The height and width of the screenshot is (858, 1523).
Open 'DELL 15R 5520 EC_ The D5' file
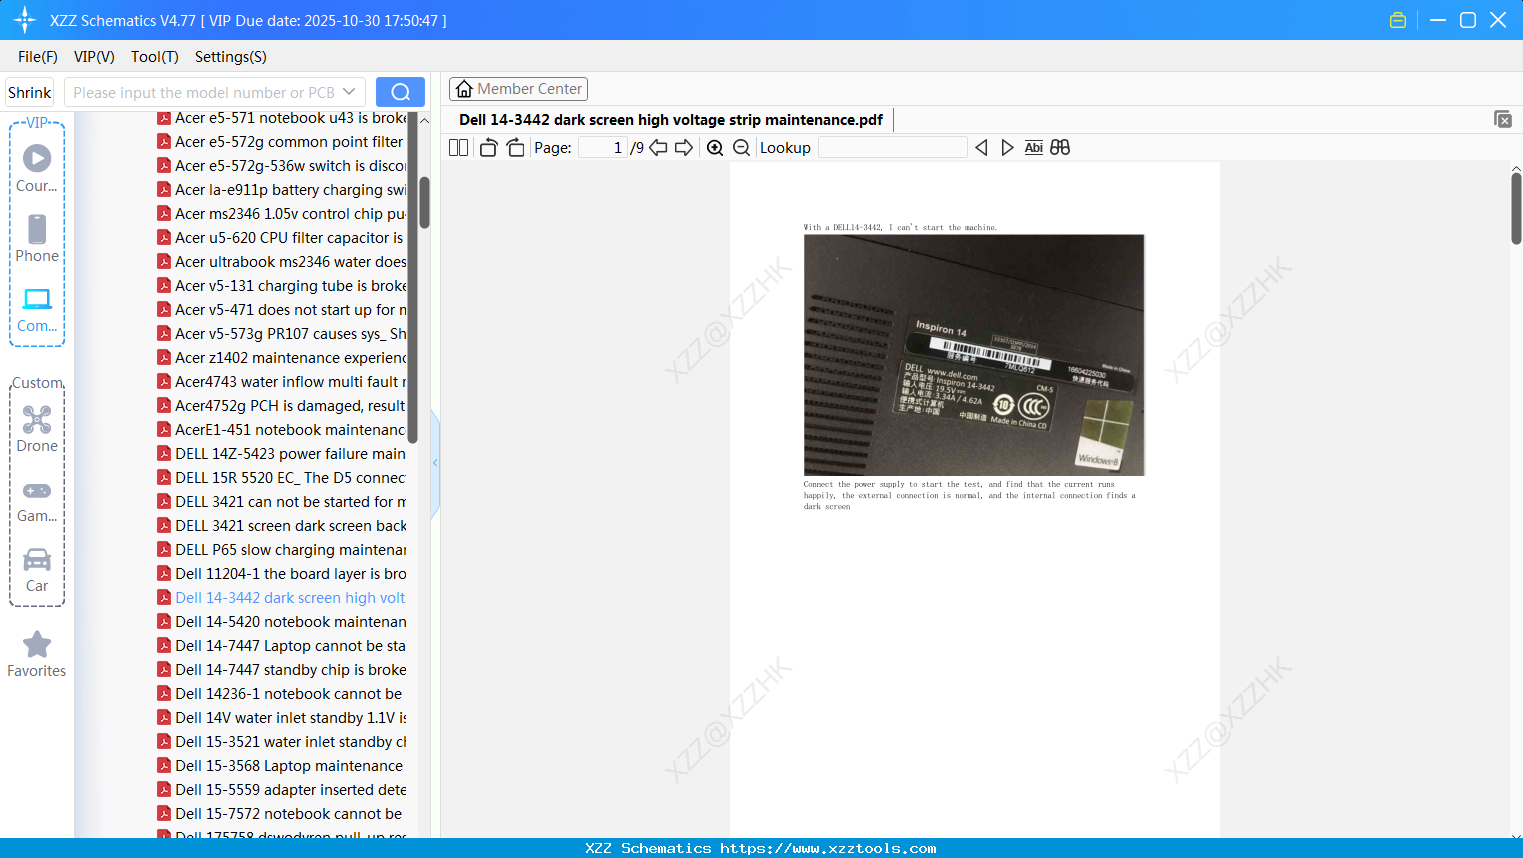(x=282, y=478)
